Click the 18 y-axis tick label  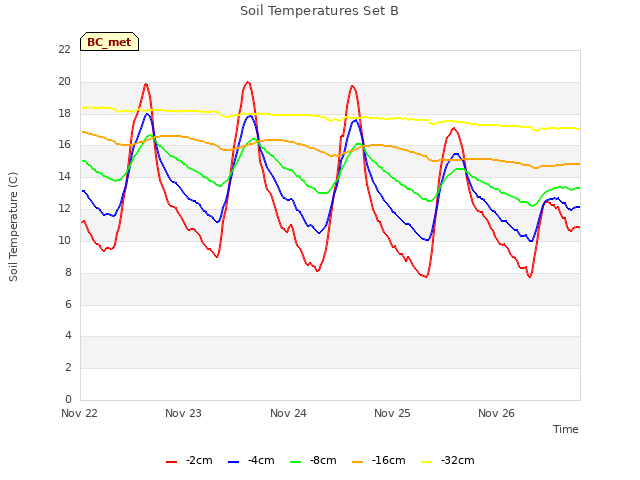64,113
